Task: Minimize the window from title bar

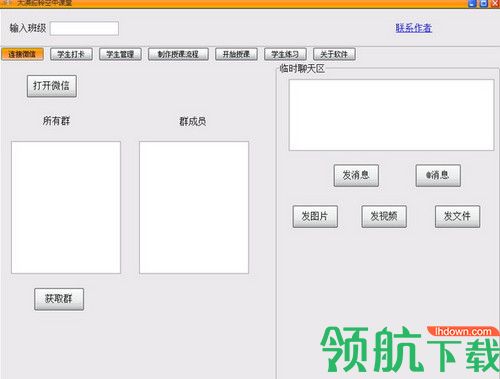Action: click(473, 3)
